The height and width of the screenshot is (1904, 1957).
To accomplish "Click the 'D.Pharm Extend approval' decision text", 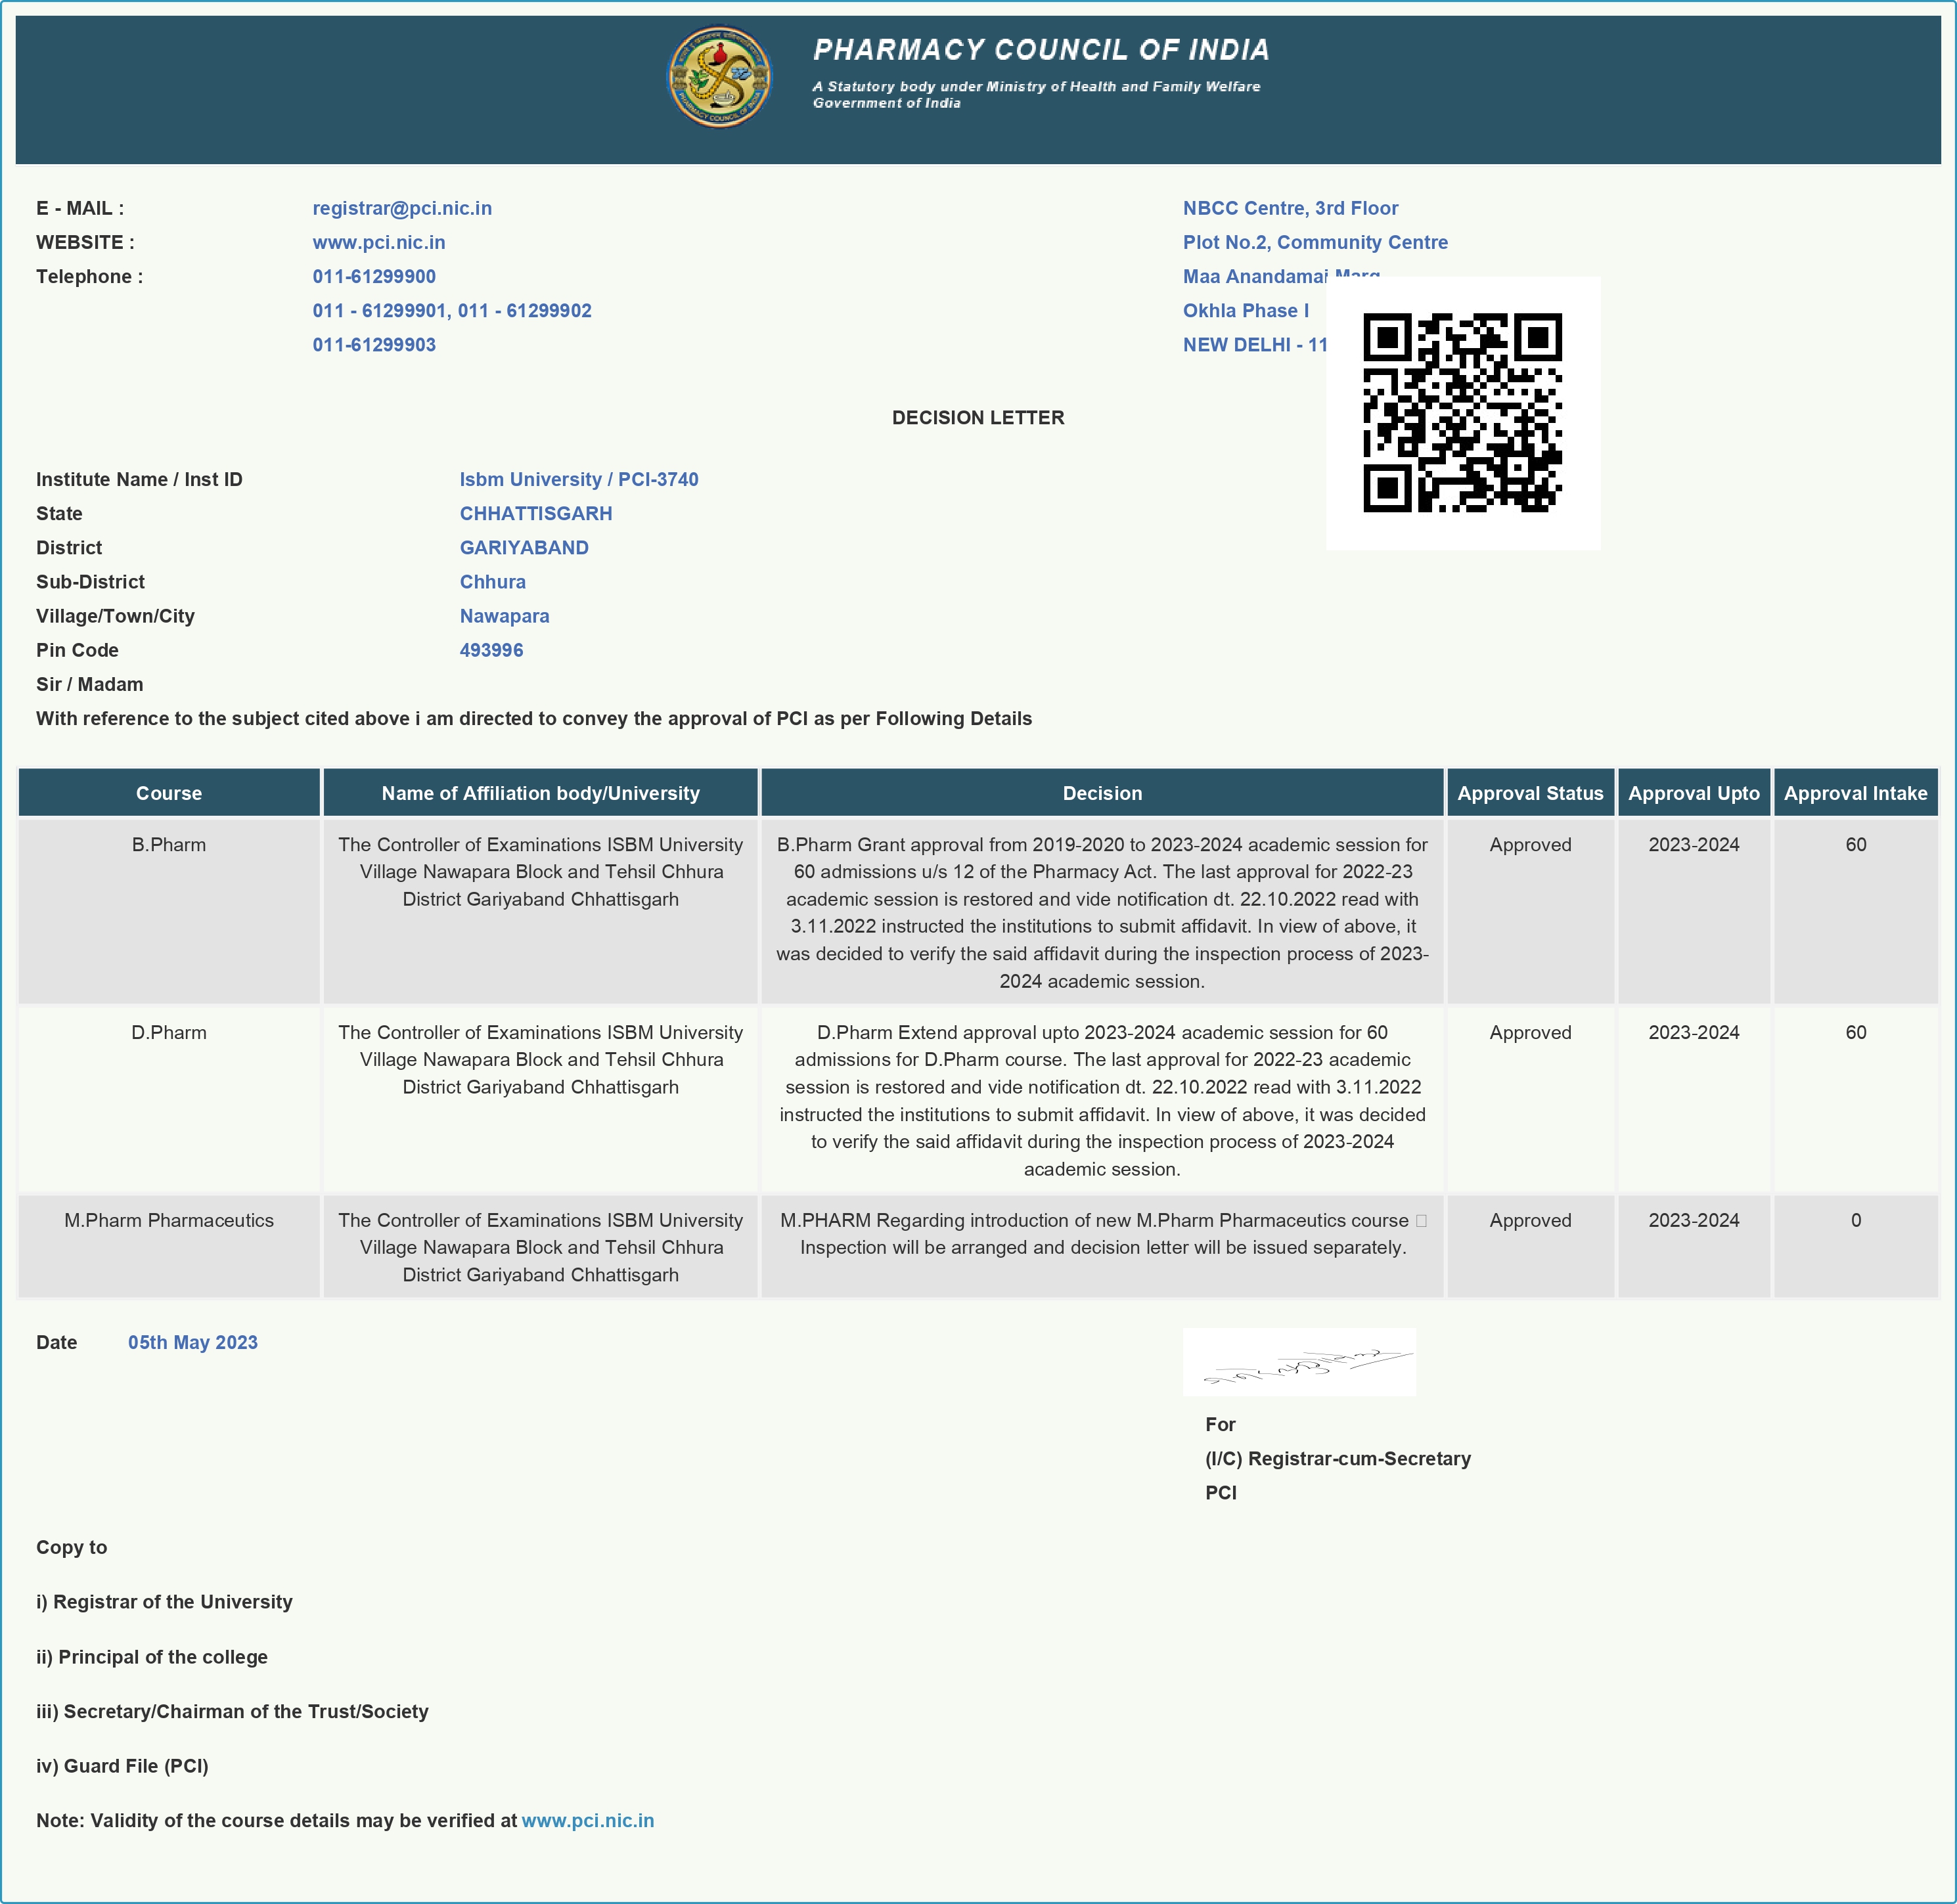I will (x=1102, y=1100).
